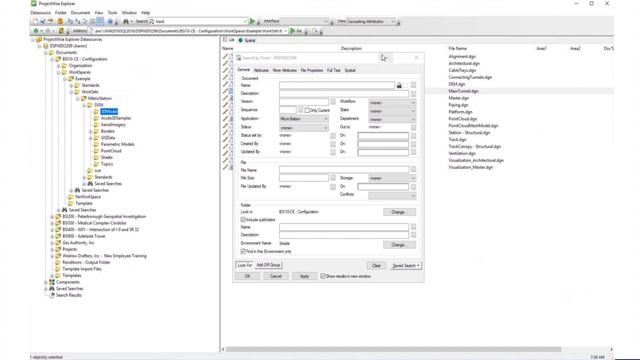Switch to the Attributes tab
The height and width of the screenshot is (360, 640).
[261, 71]
